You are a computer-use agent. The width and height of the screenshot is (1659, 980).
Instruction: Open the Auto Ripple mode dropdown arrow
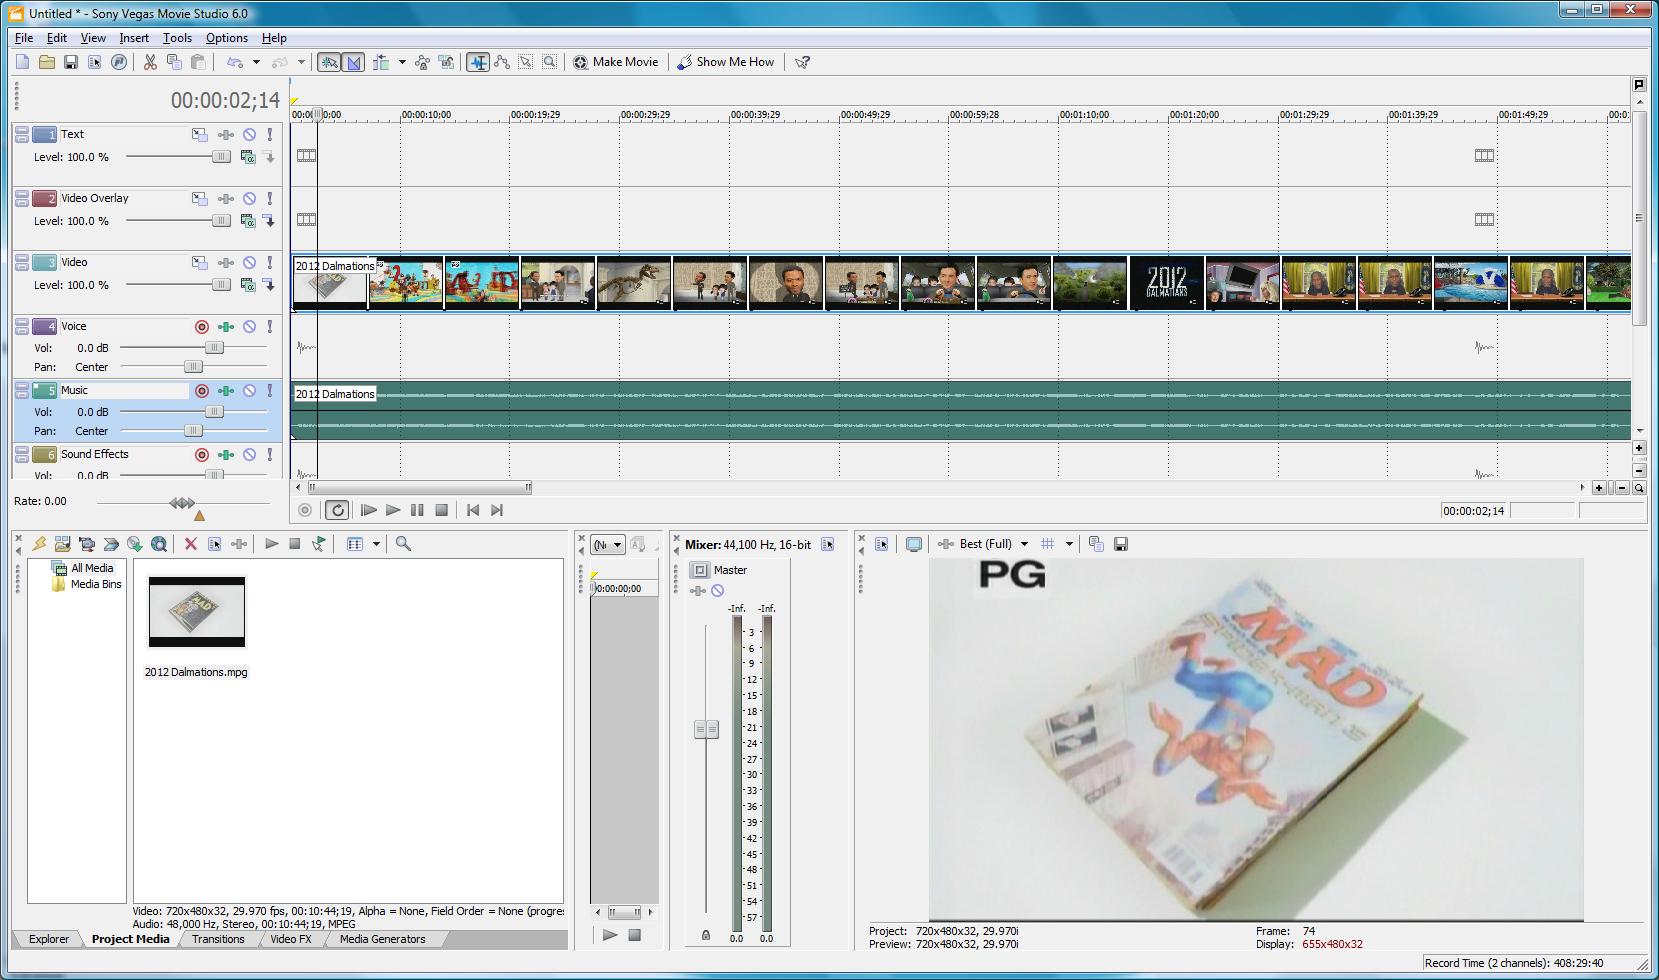(x=402, y=62)
